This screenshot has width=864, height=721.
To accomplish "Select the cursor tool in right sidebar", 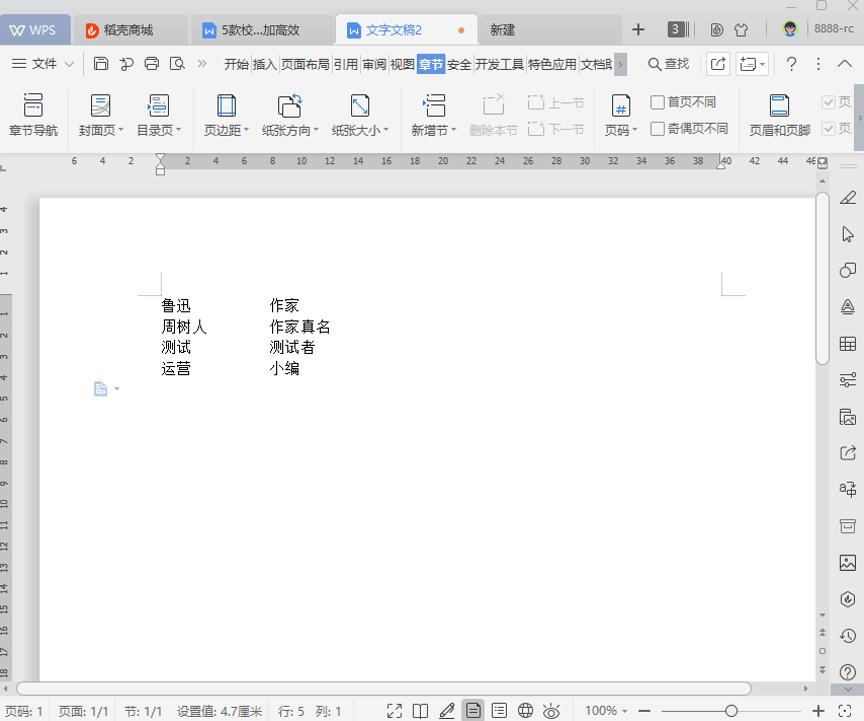I will 848,232.
